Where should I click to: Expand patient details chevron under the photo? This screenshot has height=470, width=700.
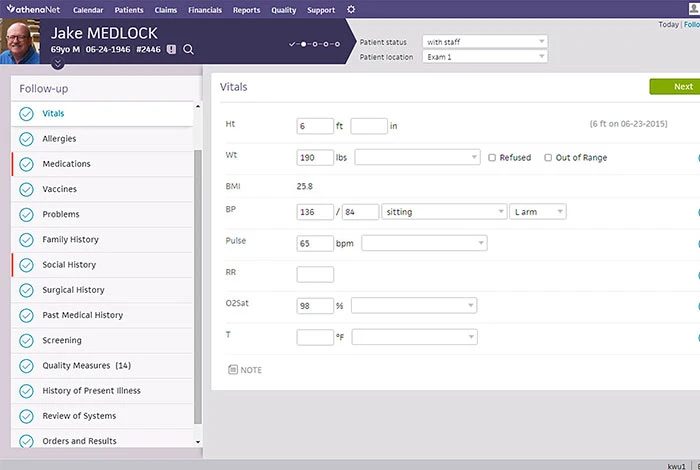pos(58,64)
